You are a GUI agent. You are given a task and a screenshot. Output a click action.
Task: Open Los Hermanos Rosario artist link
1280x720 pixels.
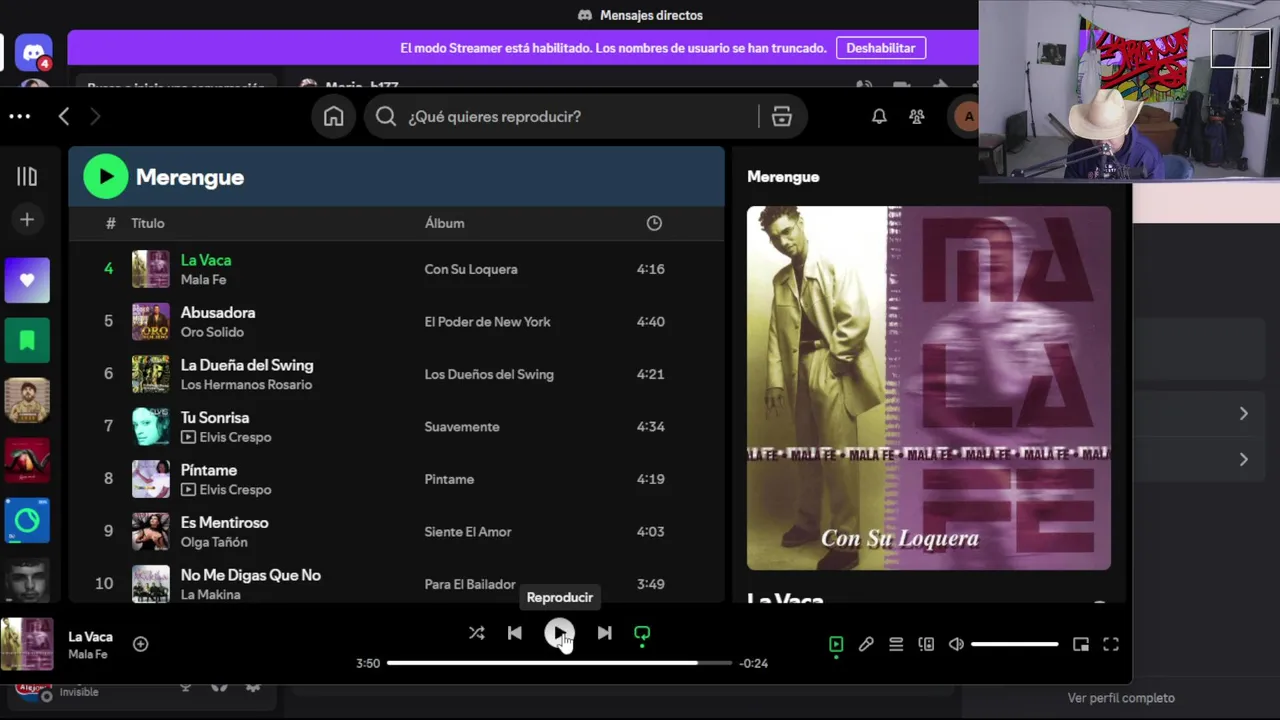tap(246, 385)
